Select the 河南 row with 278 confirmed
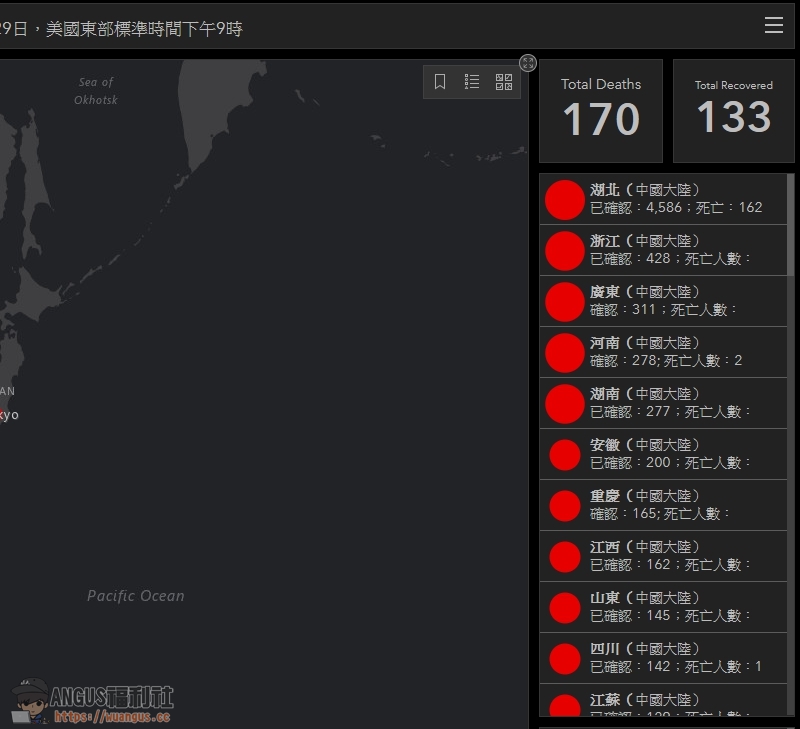The image size is (800, 729). [663, 352]
